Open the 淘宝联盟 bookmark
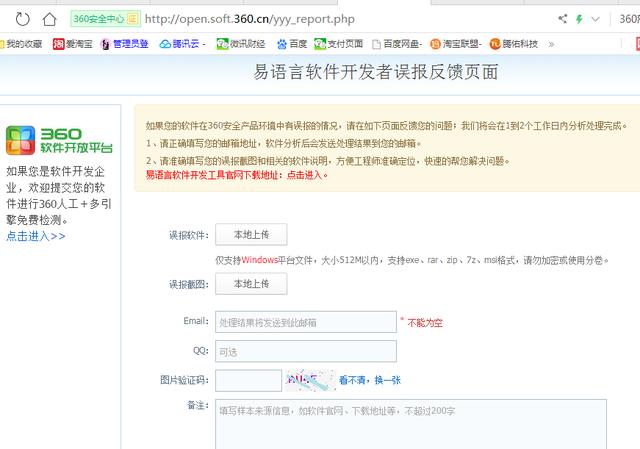The height and width of the screenshot is (449, 640). 456,44
